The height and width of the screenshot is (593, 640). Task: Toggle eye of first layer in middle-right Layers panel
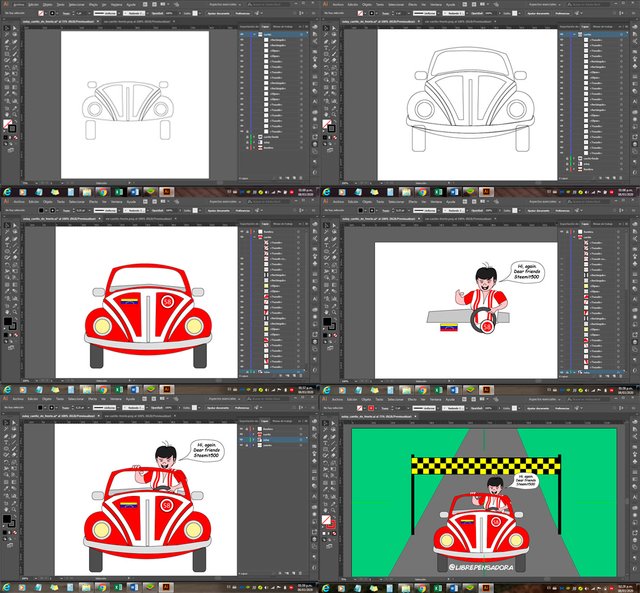coord(561,231)
